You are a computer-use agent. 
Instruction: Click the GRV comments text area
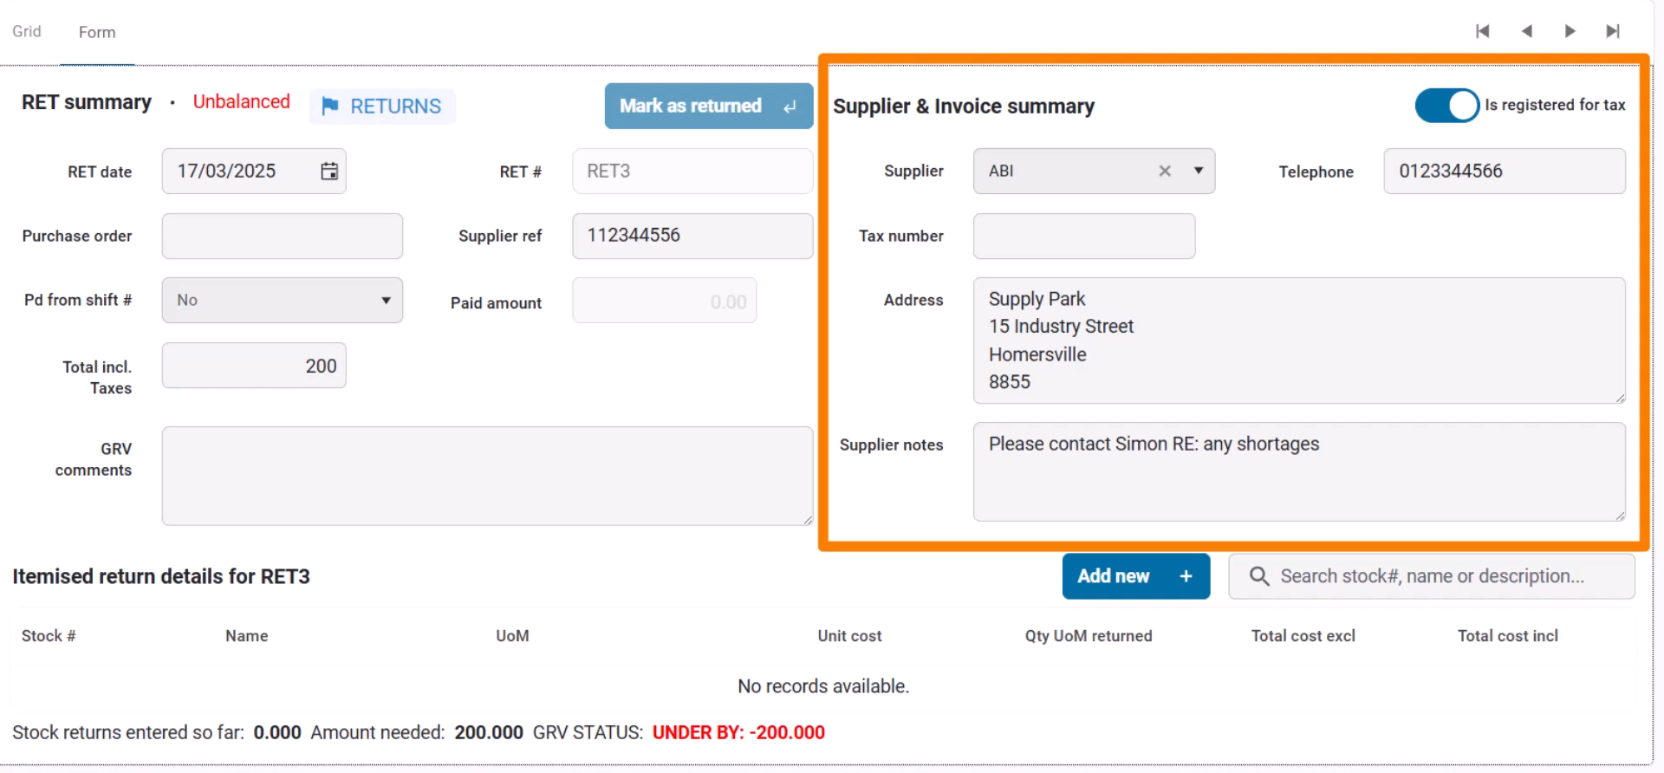[487, 475]
